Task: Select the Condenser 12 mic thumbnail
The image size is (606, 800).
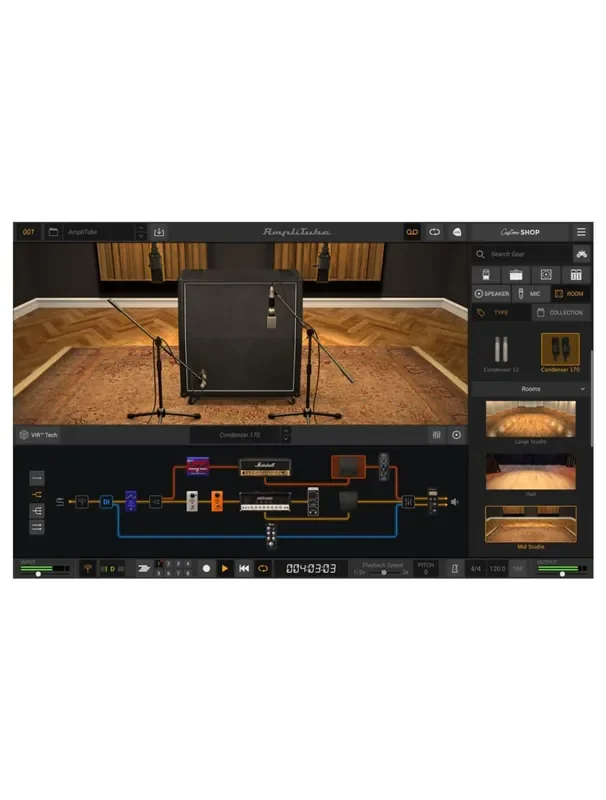Action: 501,353
